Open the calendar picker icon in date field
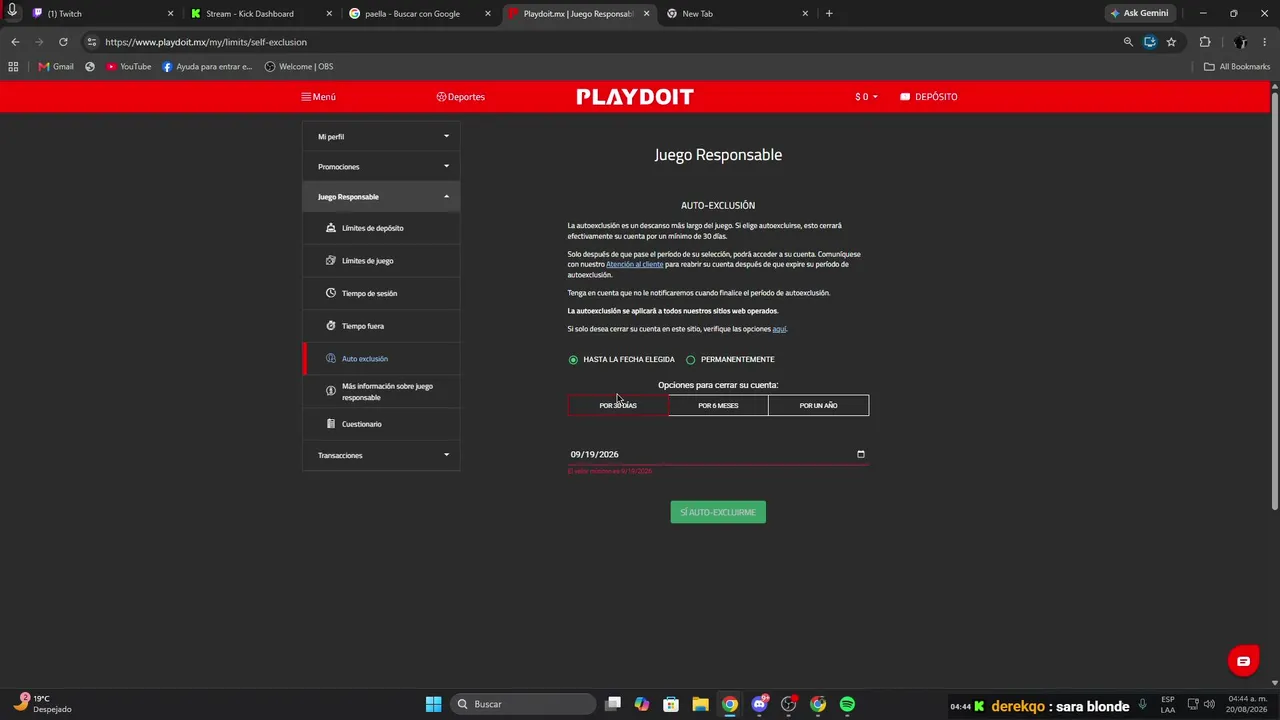The image size is (1280, 720). (x=861, y=454)
